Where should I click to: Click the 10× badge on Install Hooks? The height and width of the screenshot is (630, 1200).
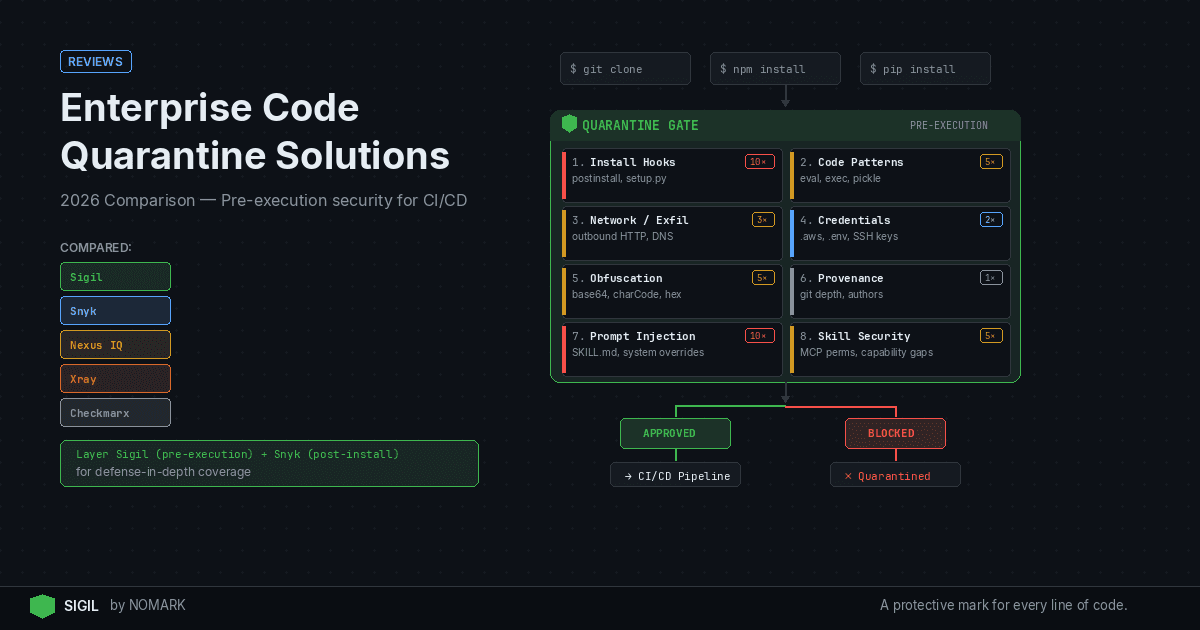(x=760, y=161)
